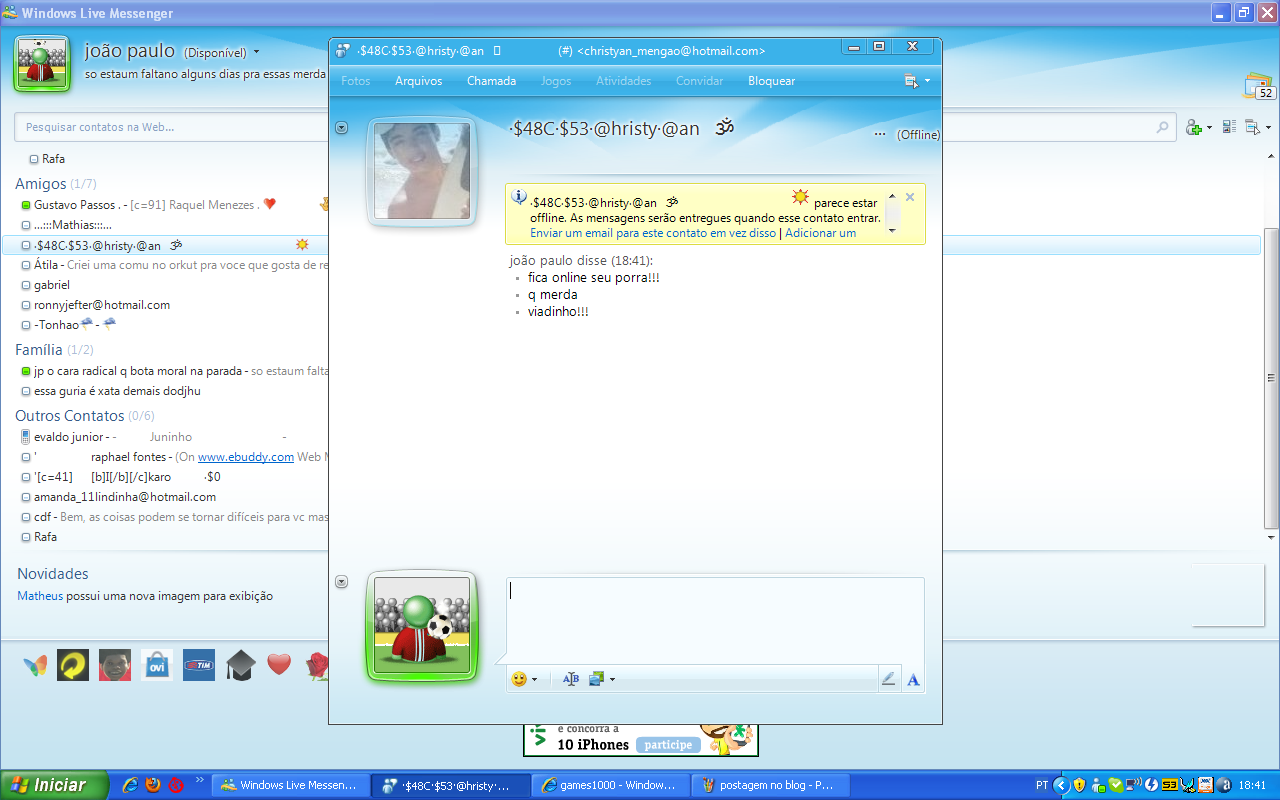Collapse your own display picture panel
The height and width of the screenshot is (800, 1280).
pyautogui.click(x=342, y=581)
